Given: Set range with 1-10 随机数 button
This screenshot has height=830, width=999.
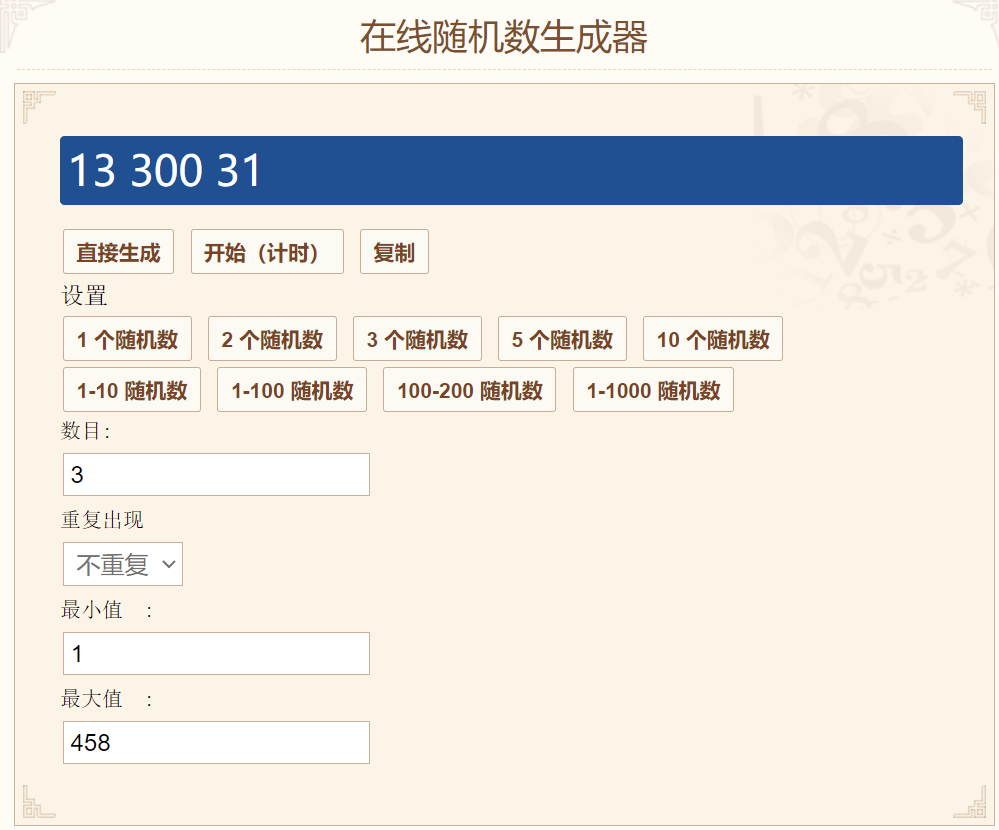Looking at the screenshot, I should [x=132, y=390].
